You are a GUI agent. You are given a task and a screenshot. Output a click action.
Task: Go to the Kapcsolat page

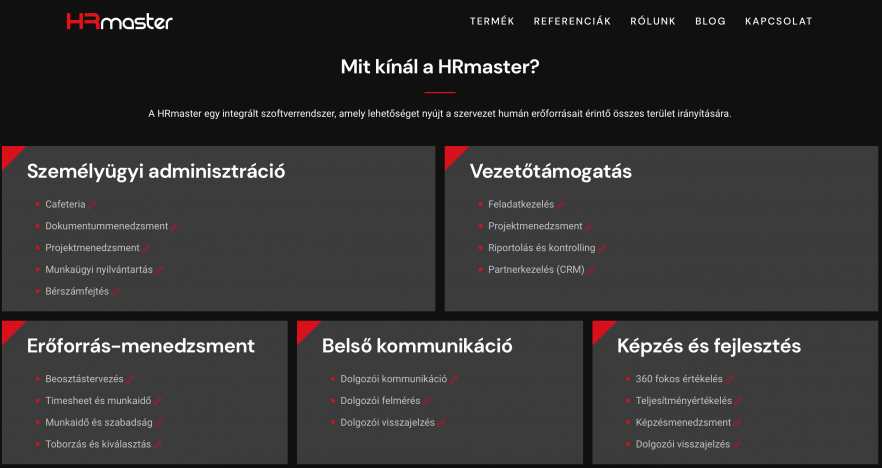[778, 21]
